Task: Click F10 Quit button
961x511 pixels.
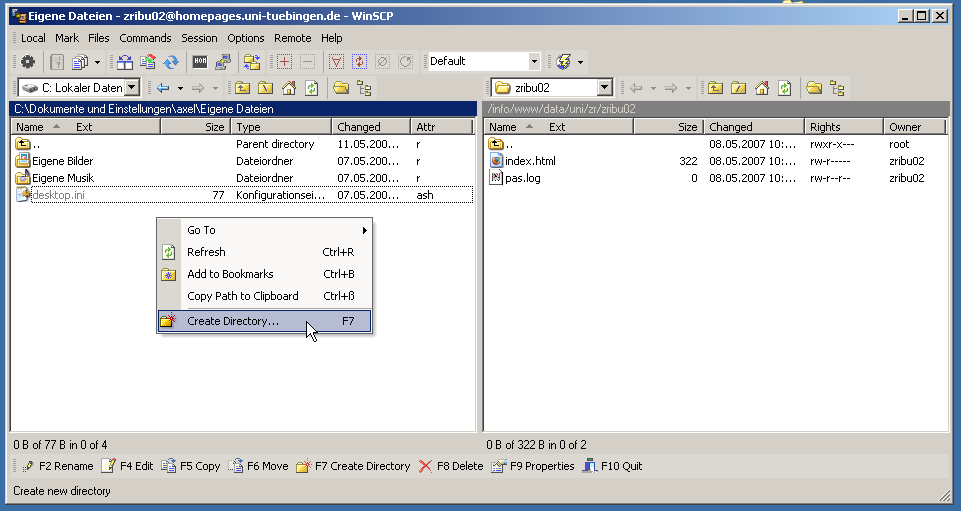Action: 612,466
